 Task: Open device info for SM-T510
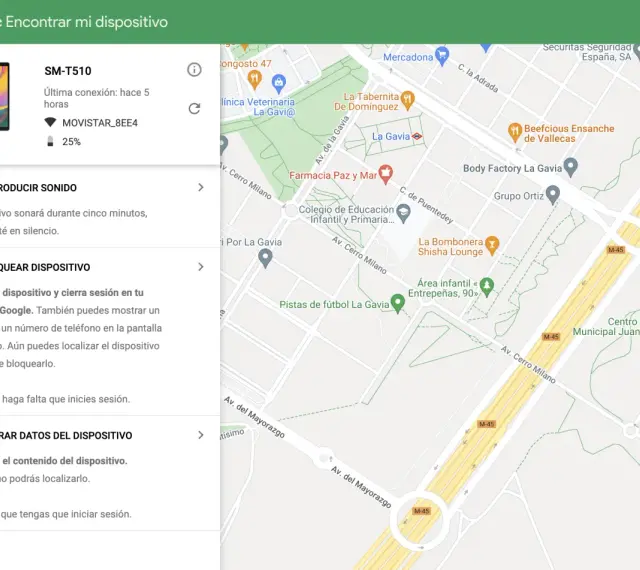(194, 70)
